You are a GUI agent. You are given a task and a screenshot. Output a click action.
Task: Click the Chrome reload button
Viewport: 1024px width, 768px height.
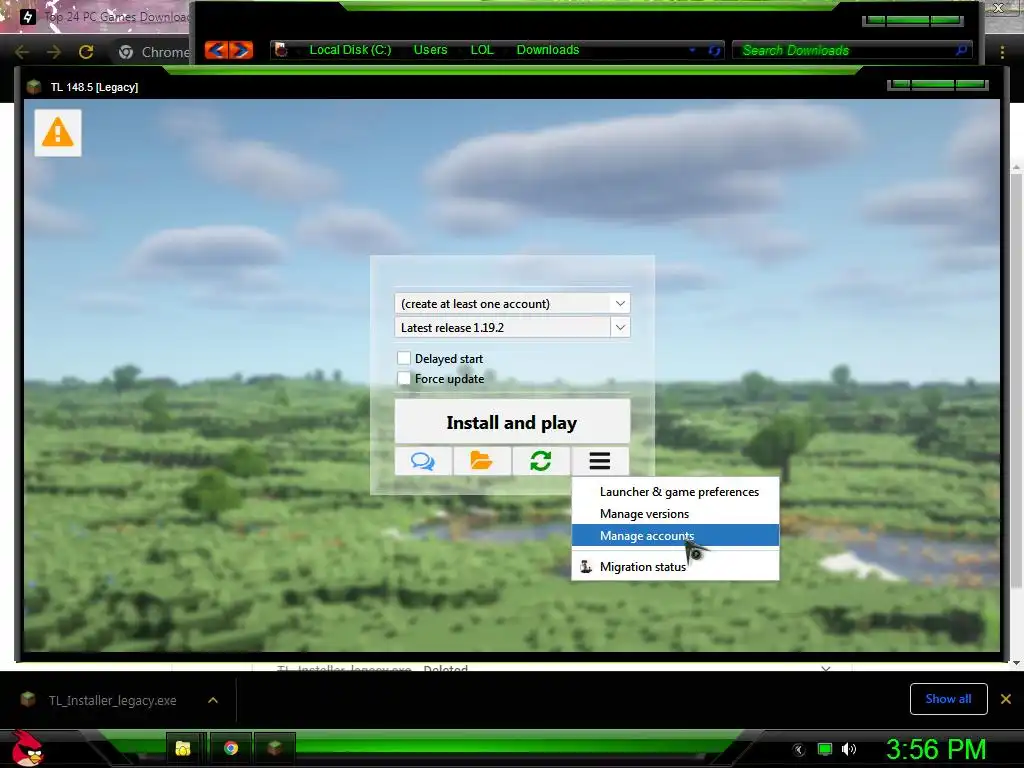click(86, 52)
